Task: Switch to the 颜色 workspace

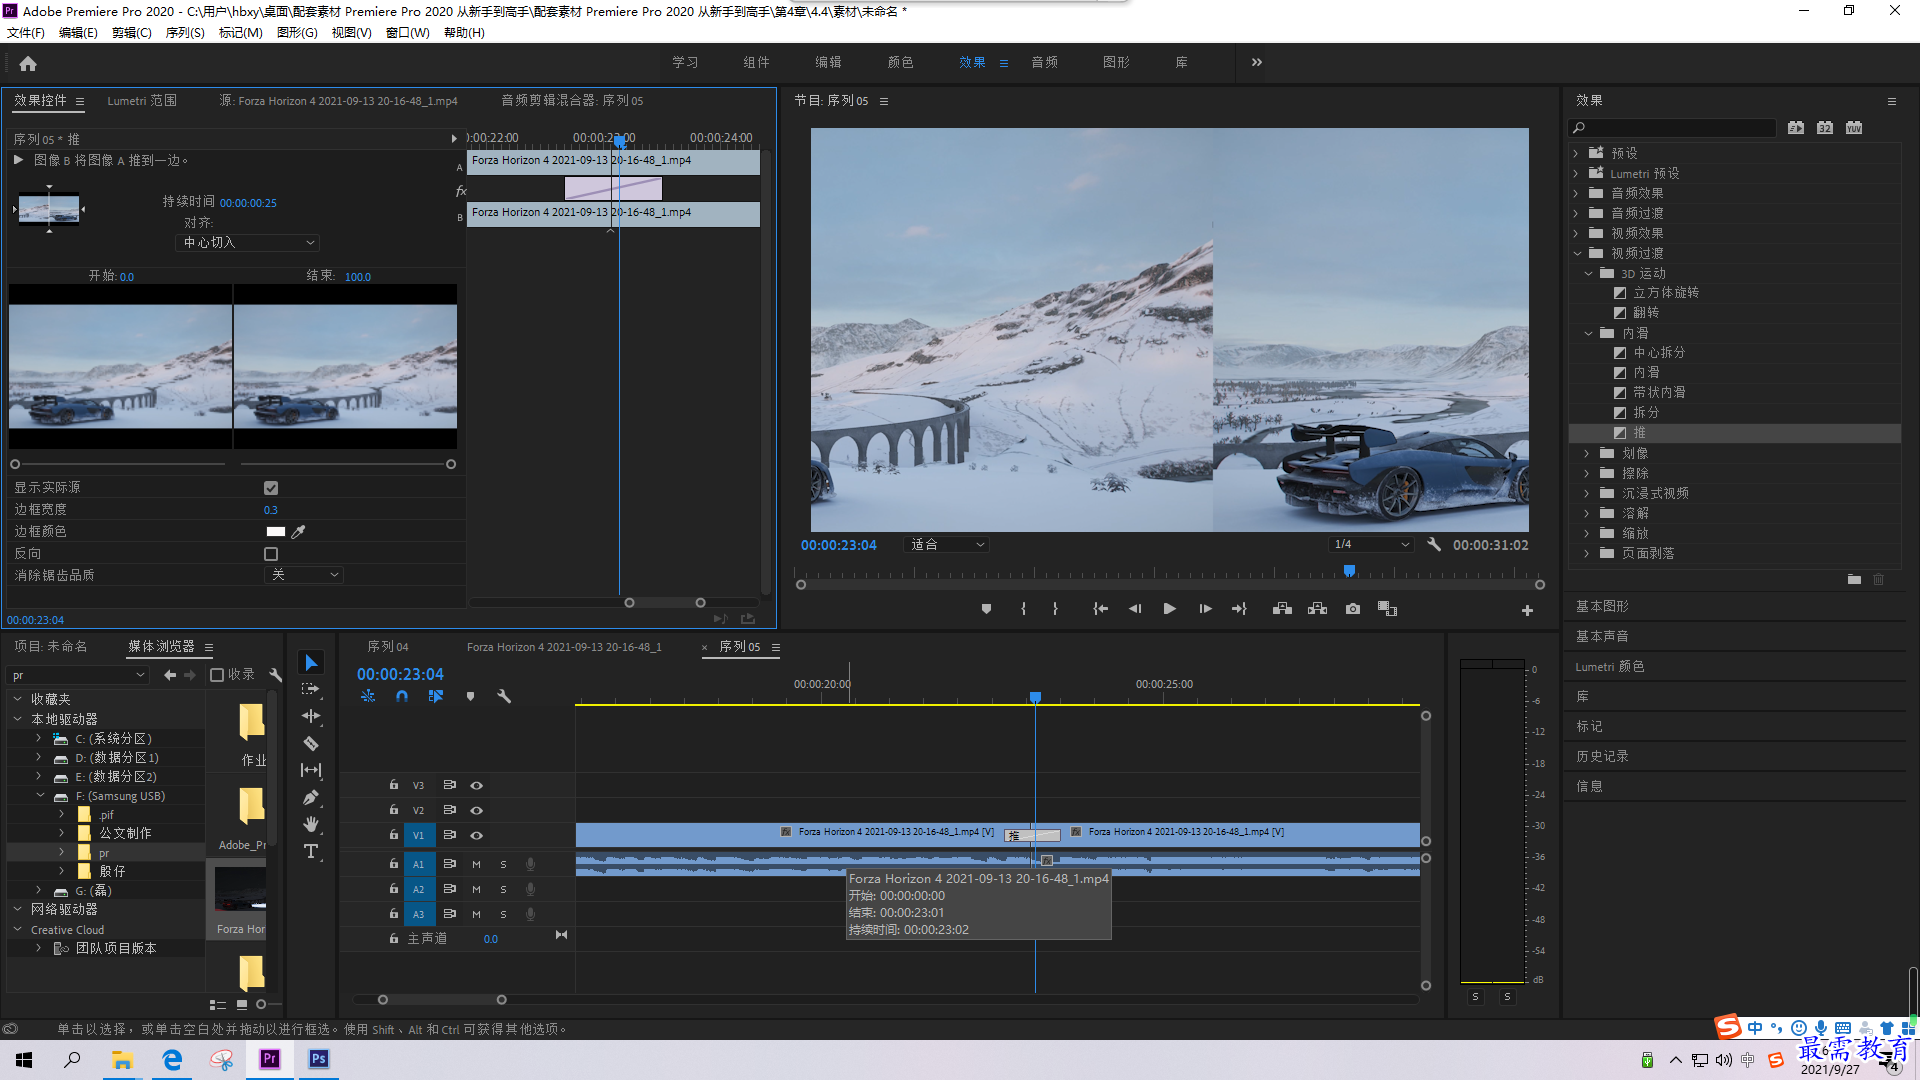Action: (x=900, y=62)
